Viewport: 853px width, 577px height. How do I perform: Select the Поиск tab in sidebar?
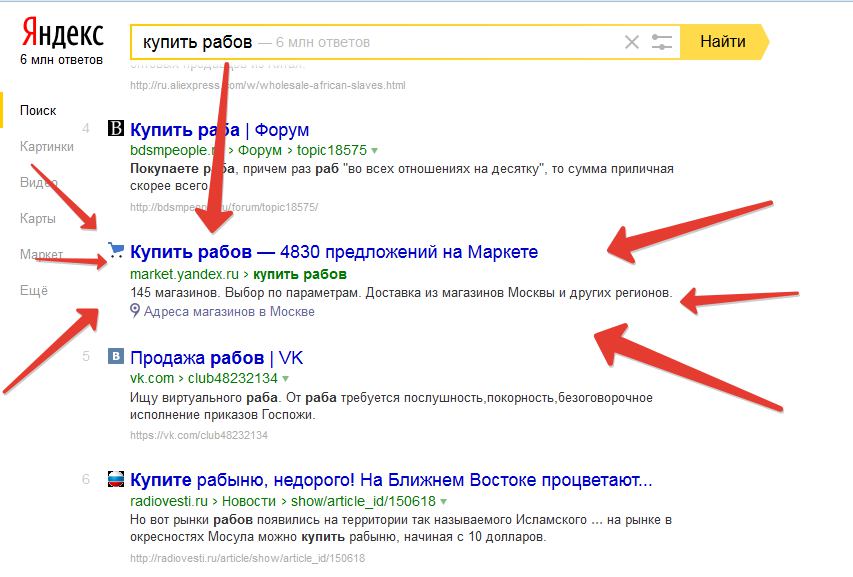(38, 110)
